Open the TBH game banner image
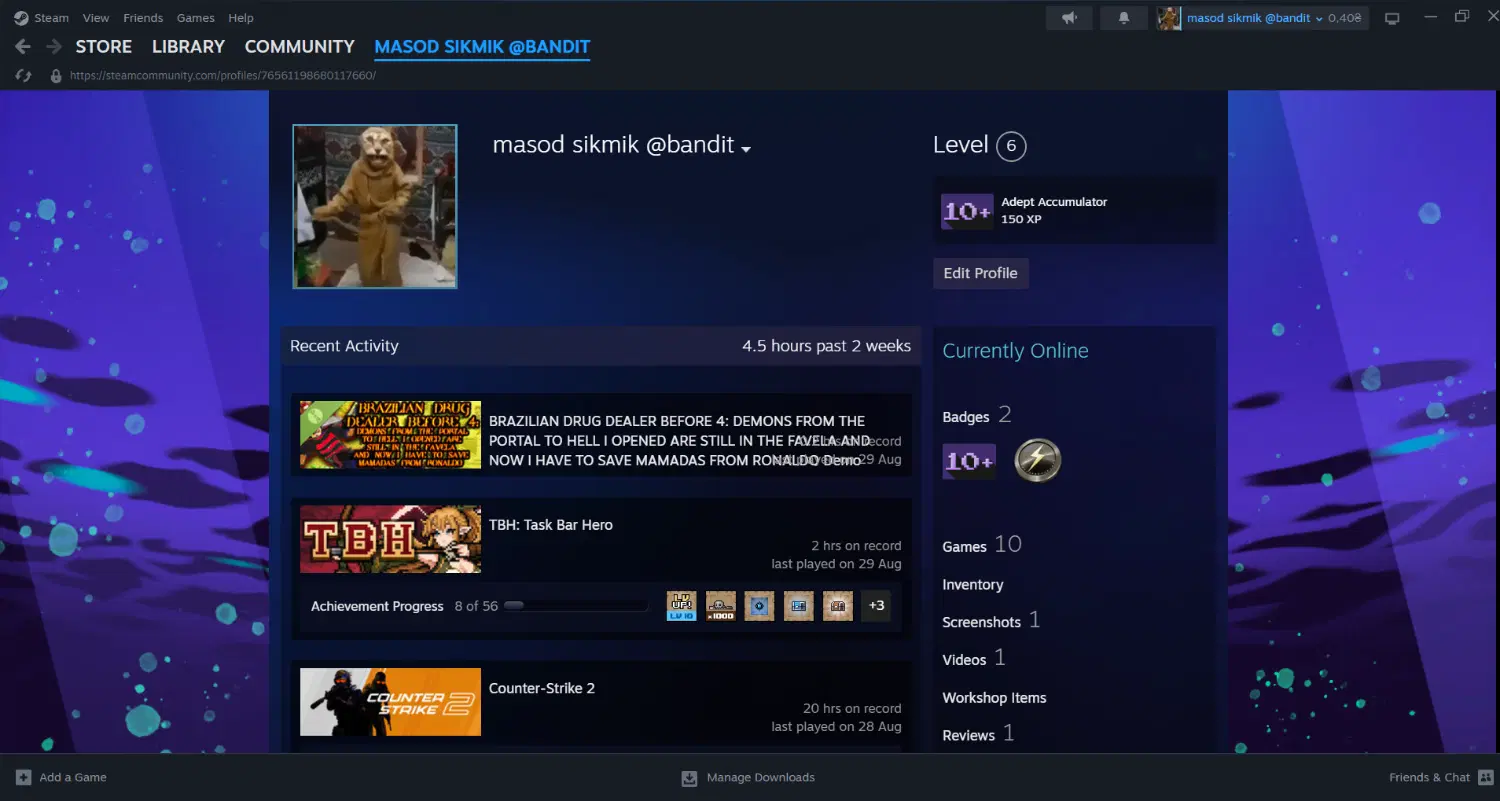The width and height of the screenshot is (1500, 801). click(x=390, y=539)
